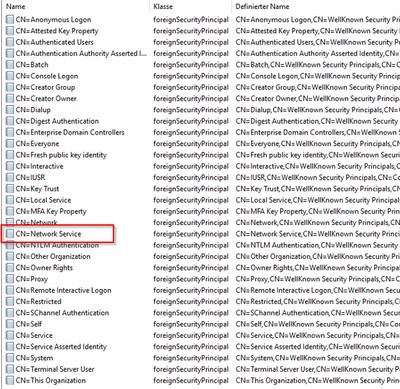The height and width of the screenshot is (389, 400).
Task: Select the CN=SChannel Authentication name entry
Action: pyautogui.click(x=62, y=313)
